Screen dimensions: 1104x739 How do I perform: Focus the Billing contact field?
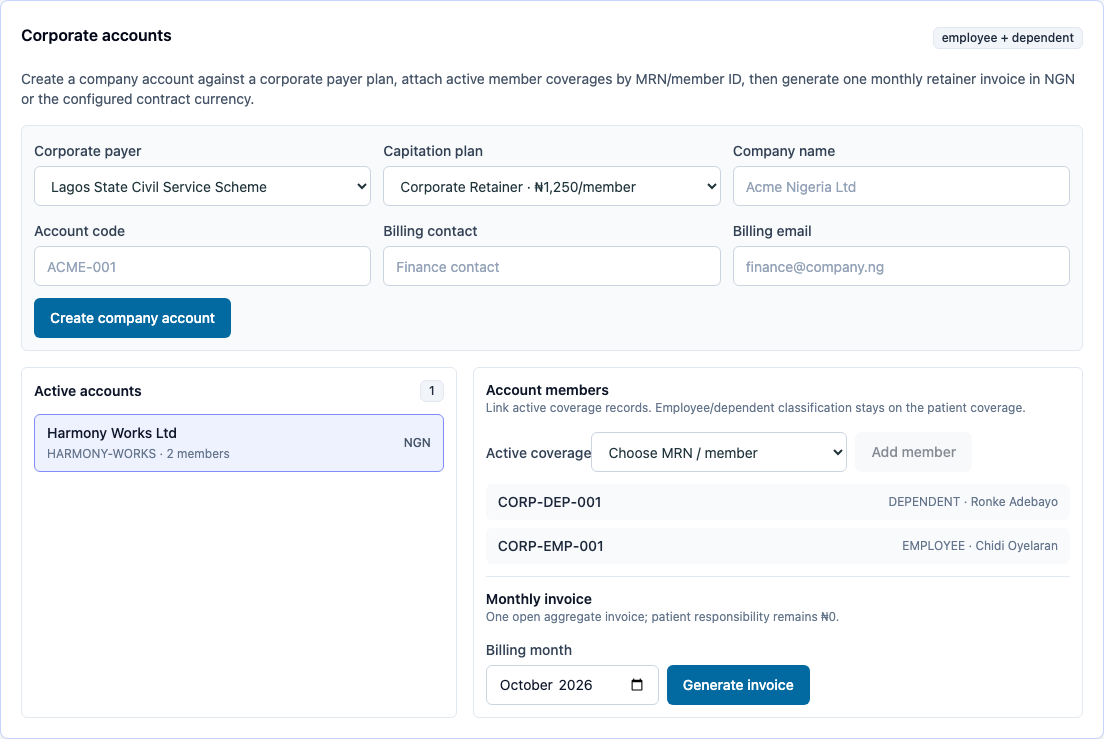pyautogui.click(x=551, y=266)
